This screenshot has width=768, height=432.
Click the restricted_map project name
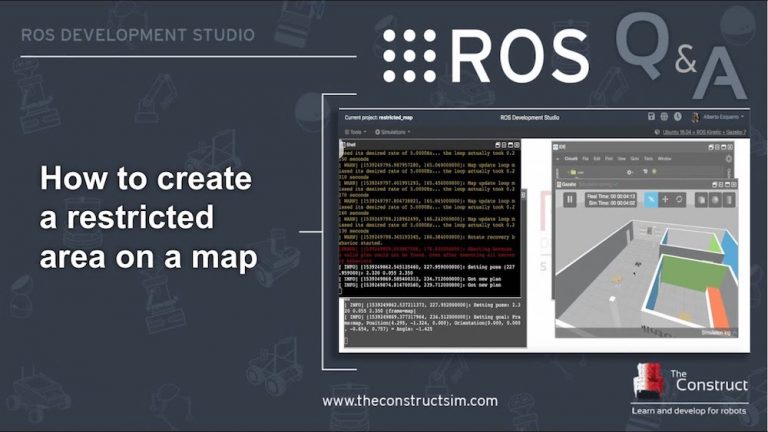(396, 118)
